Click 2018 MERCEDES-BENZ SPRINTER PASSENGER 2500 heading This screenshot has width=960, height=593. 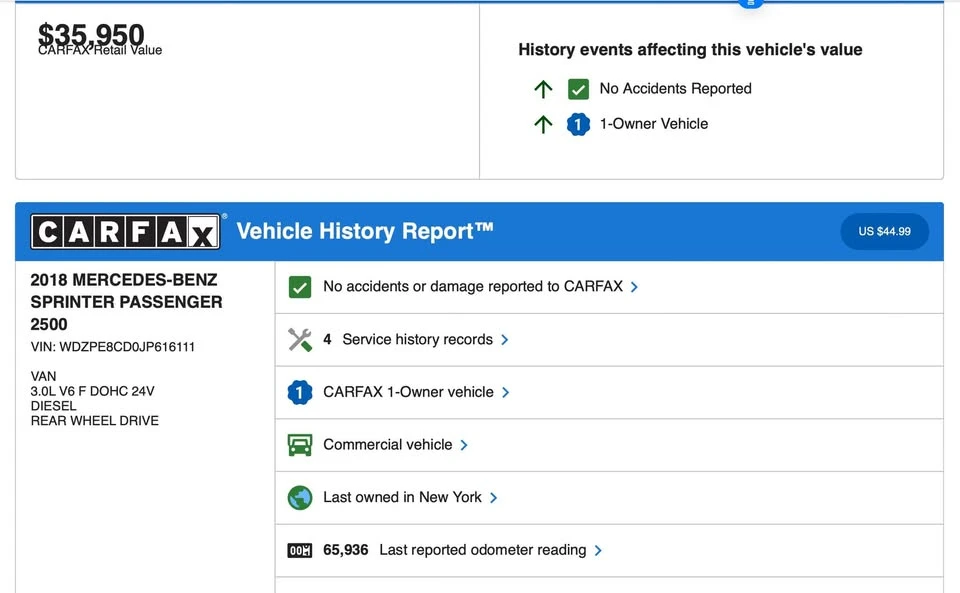(x=127, y=302)
